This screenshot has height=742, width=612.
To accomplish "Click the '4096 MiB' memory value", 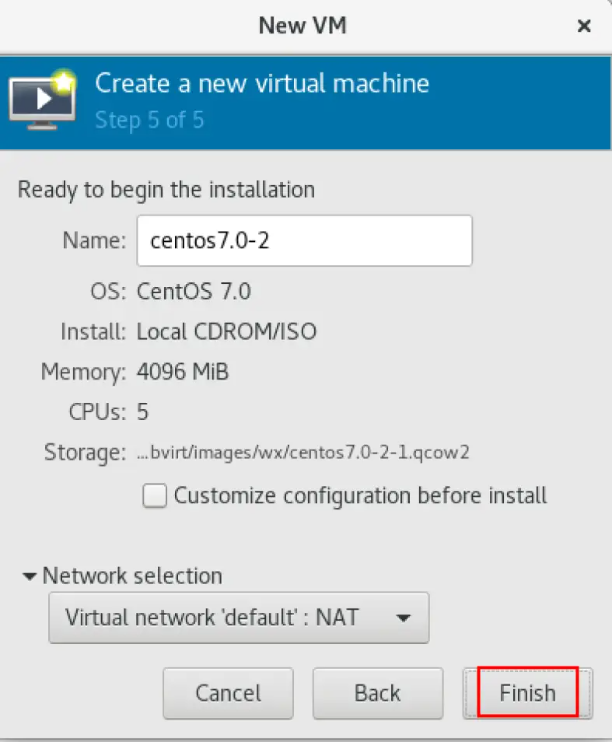I will [x=183, y=371].
